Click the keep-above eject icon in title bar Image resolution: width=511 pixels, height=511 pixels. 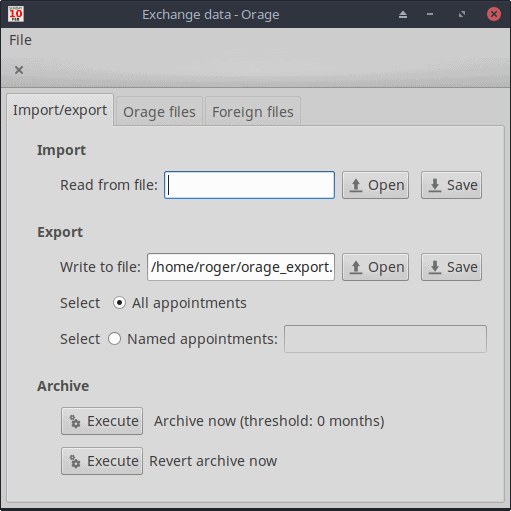(403, 14)
